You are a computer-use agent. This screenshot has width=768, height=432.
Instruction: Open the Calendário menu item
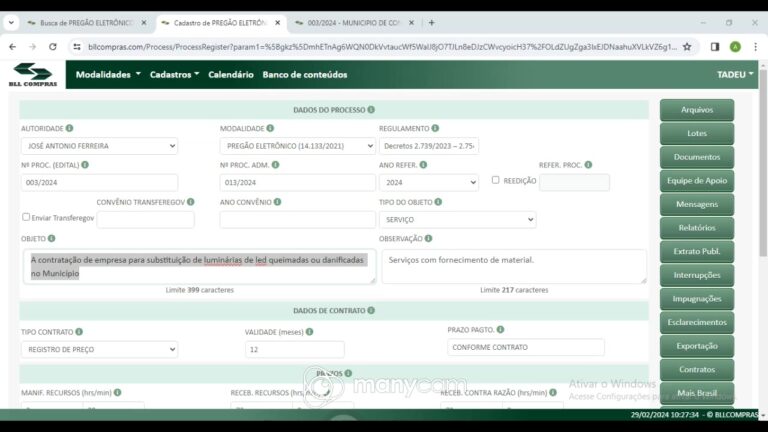(x=231, y=74)
